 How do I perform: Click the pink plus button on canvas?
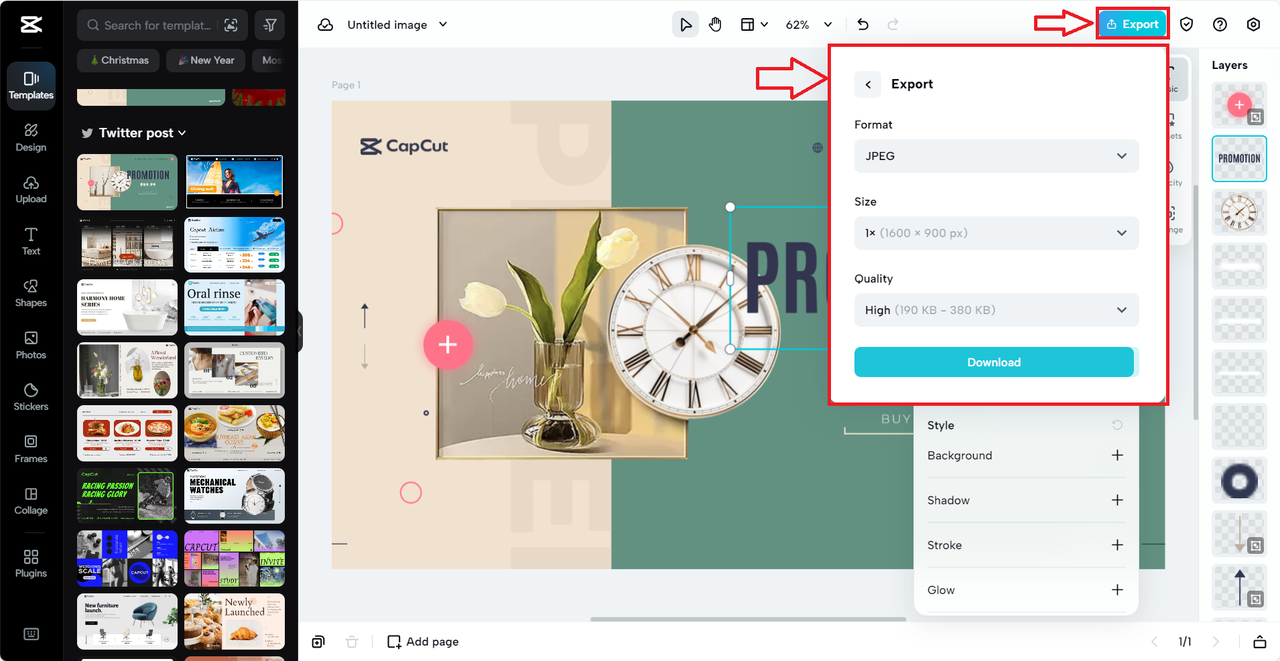tap(447, 344)
